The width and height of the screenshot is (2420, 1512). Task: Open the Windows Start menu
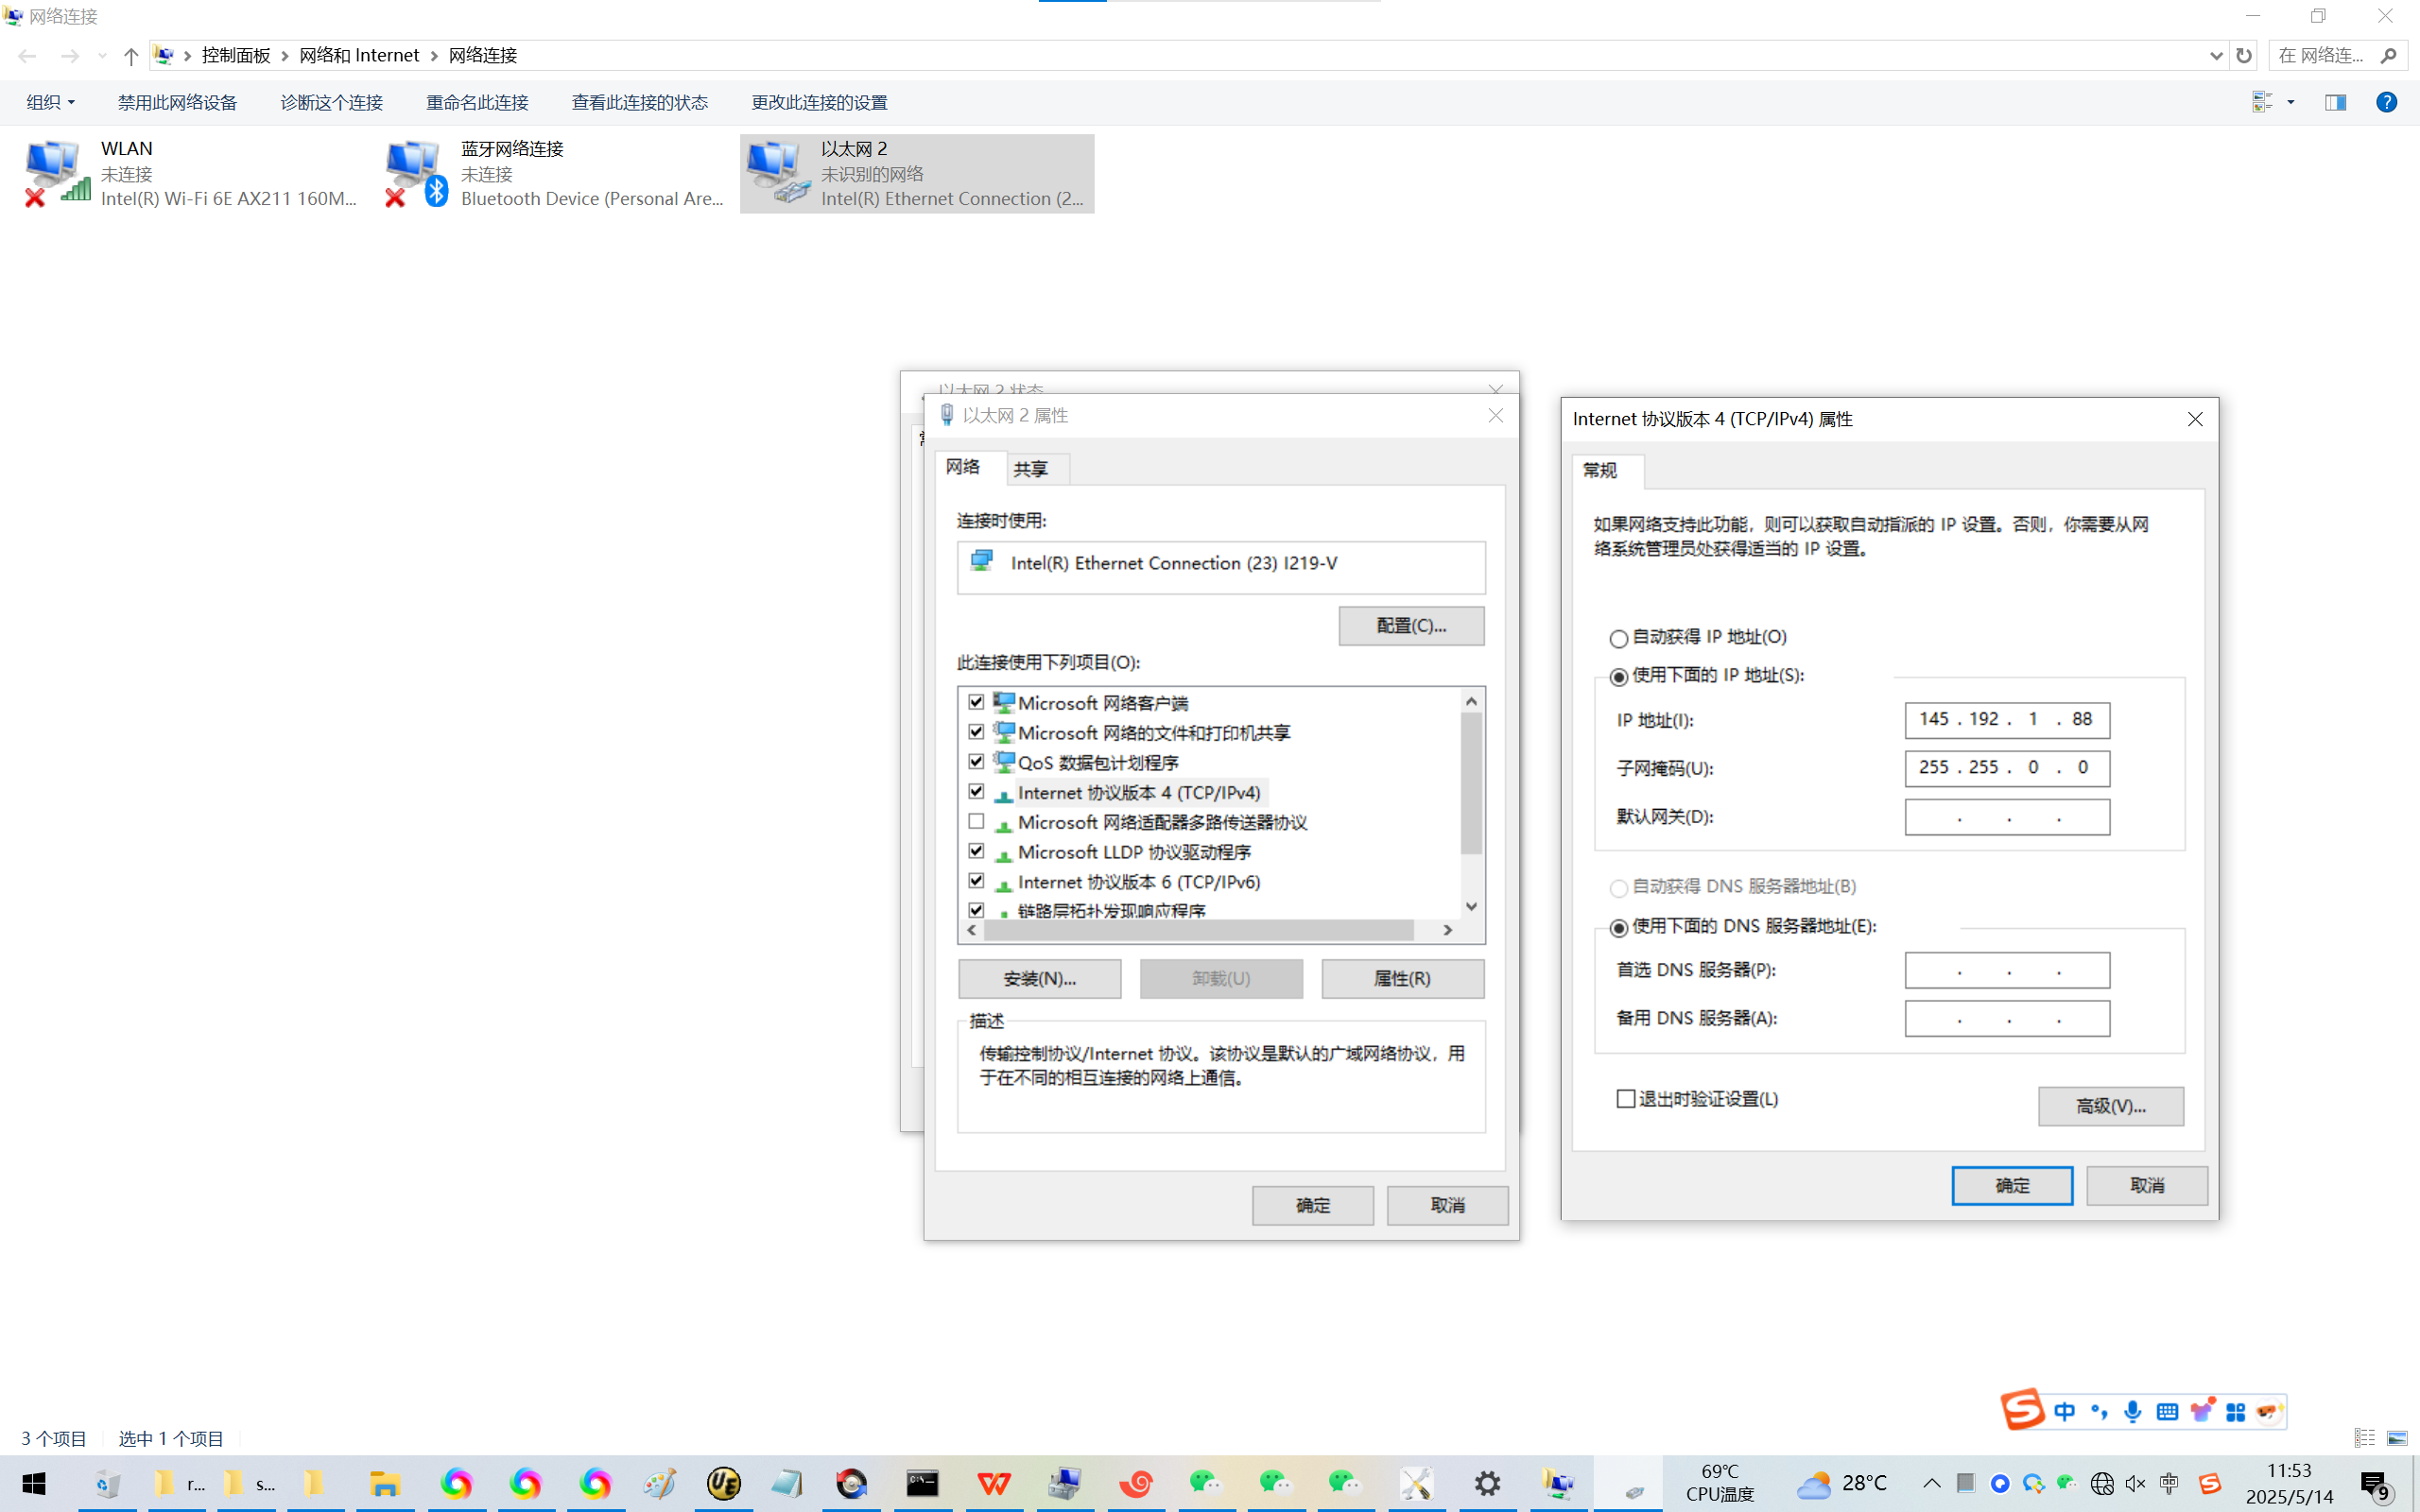click(x=33, y=1484)
